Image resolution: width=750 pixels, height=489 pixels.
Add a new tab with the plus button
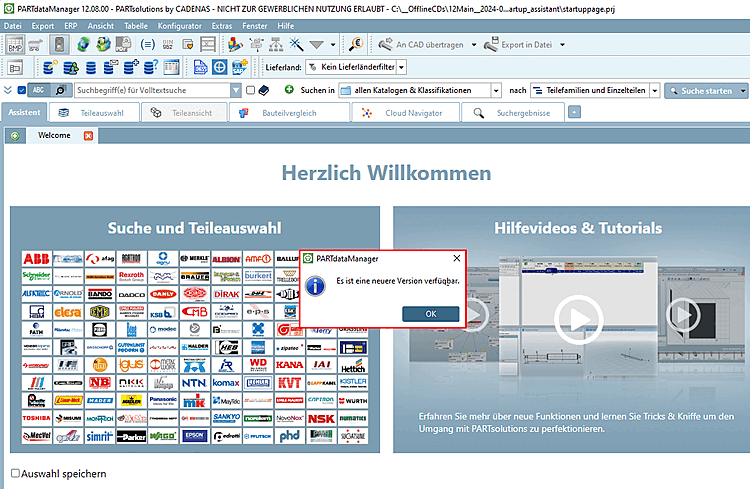(x=574, y=112)
